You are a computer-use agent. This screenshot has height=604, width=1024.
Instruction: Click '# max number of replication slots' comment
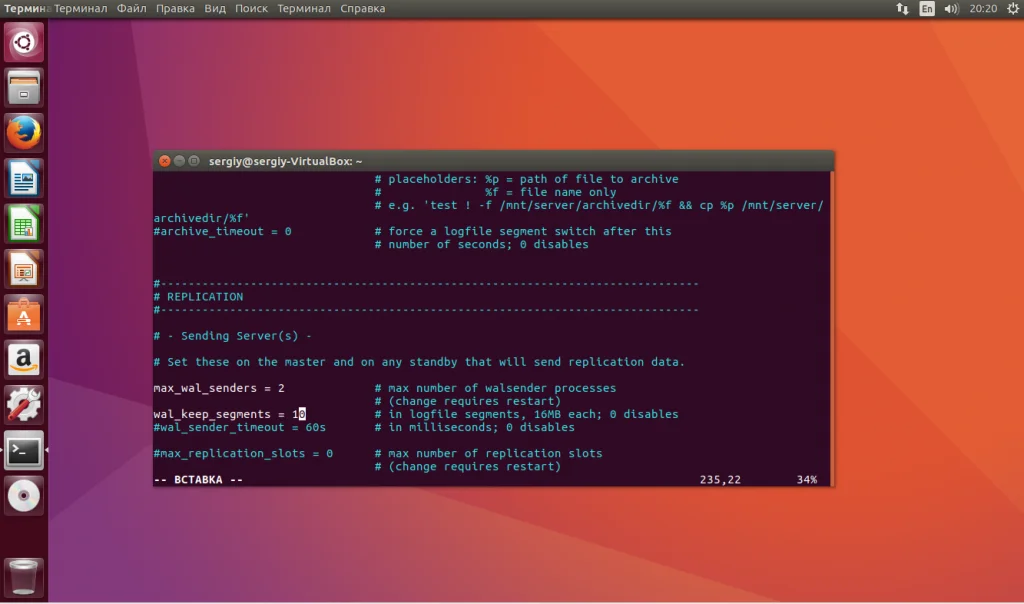click(488, 453)
